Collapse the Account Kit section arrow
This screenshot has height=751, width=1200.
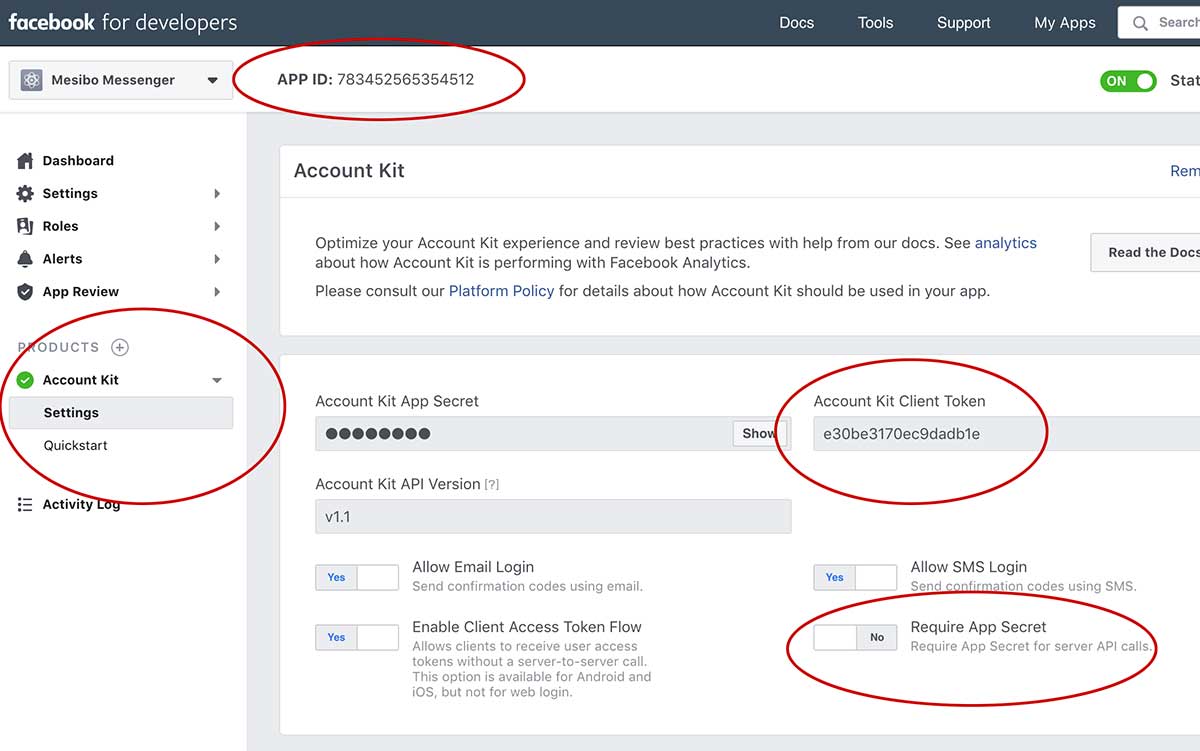217,380
